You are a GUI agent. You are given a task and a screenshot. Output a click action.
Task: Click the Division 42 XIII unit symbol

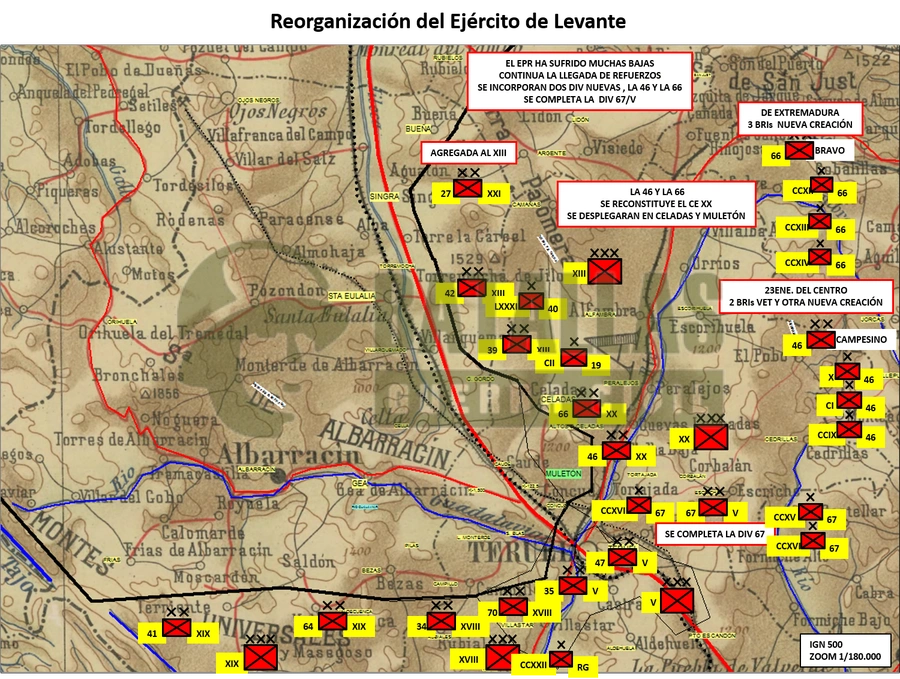472,288
